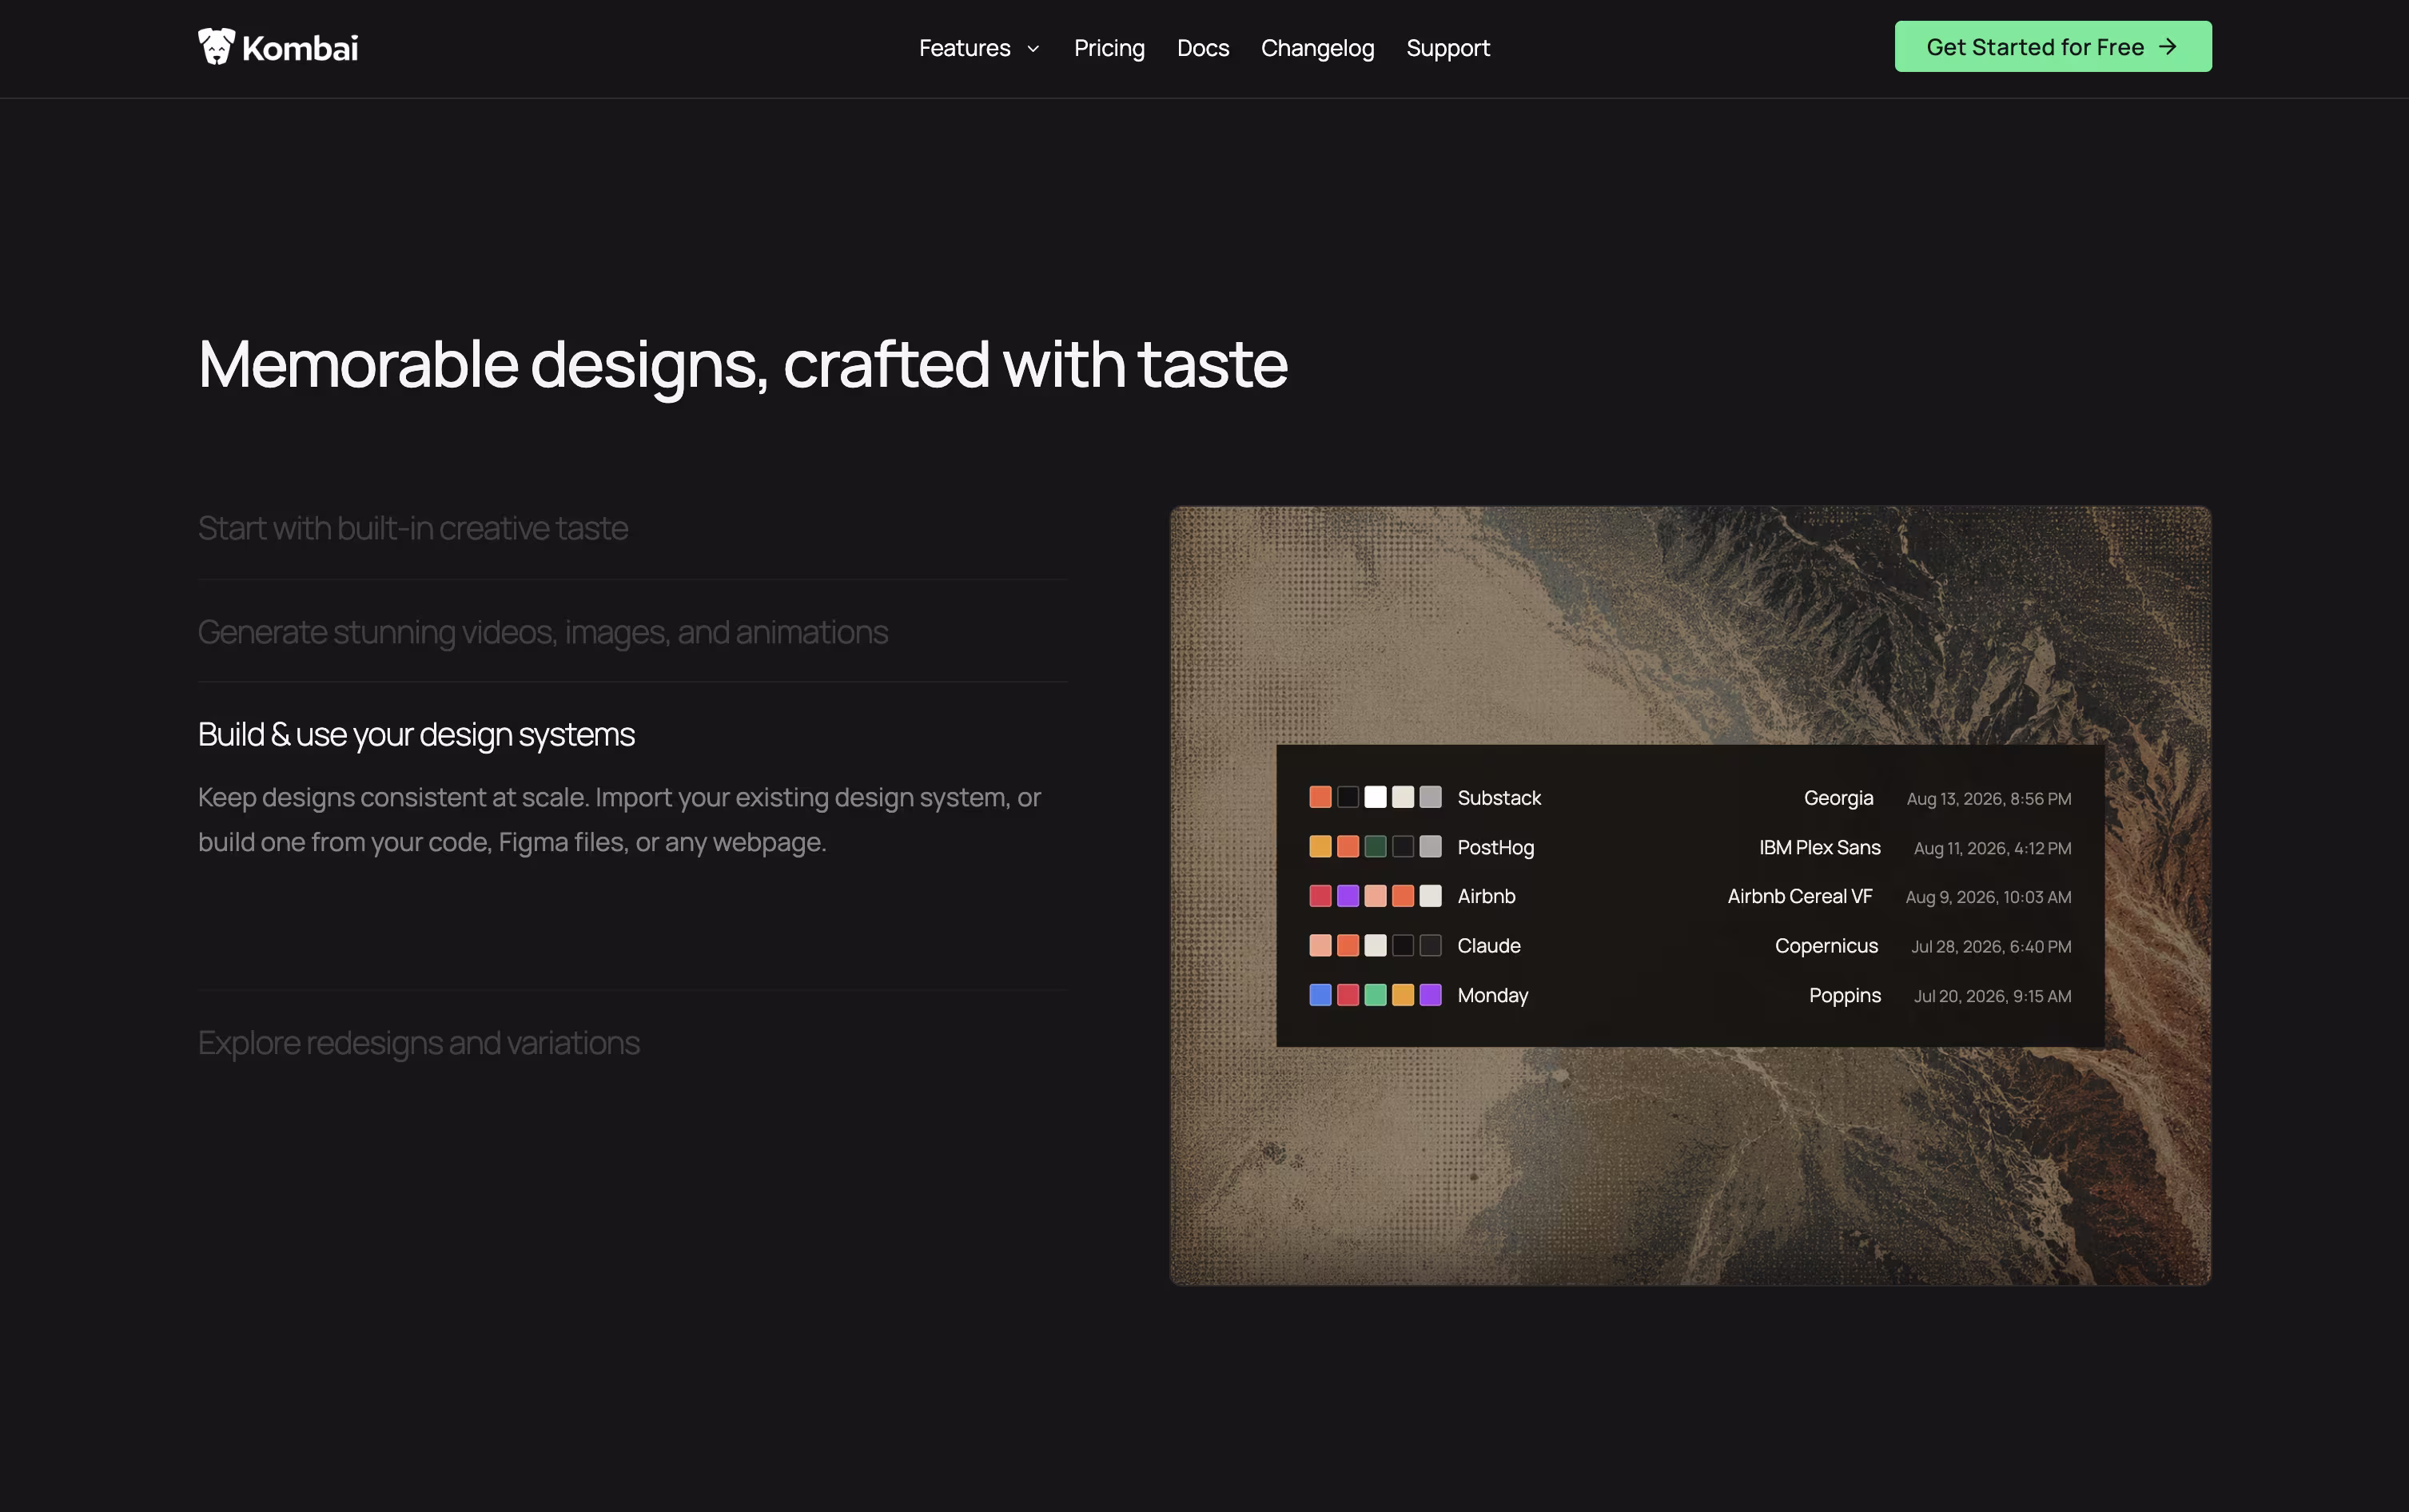Click the Monday design system name
Screen dimensions: 2409x1512
tap(1493, 996)
